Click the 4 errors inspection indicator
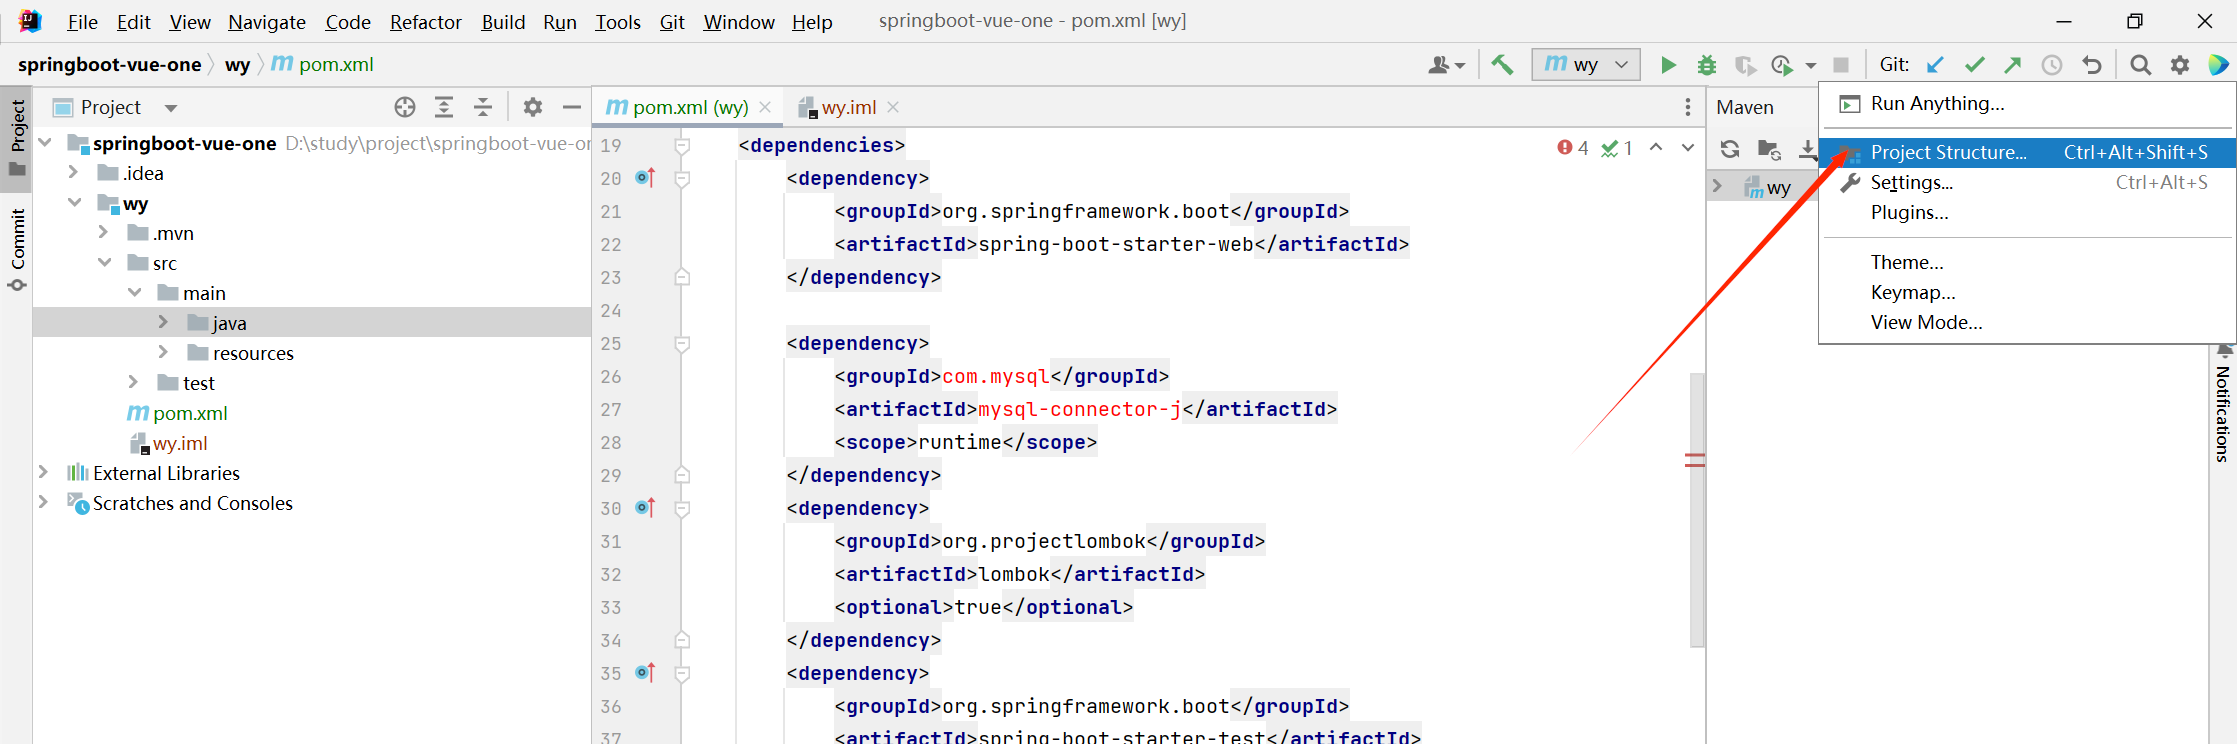Image resolution: width=2237 pixels, height=744 pixels. click(x=1573, y=148)
